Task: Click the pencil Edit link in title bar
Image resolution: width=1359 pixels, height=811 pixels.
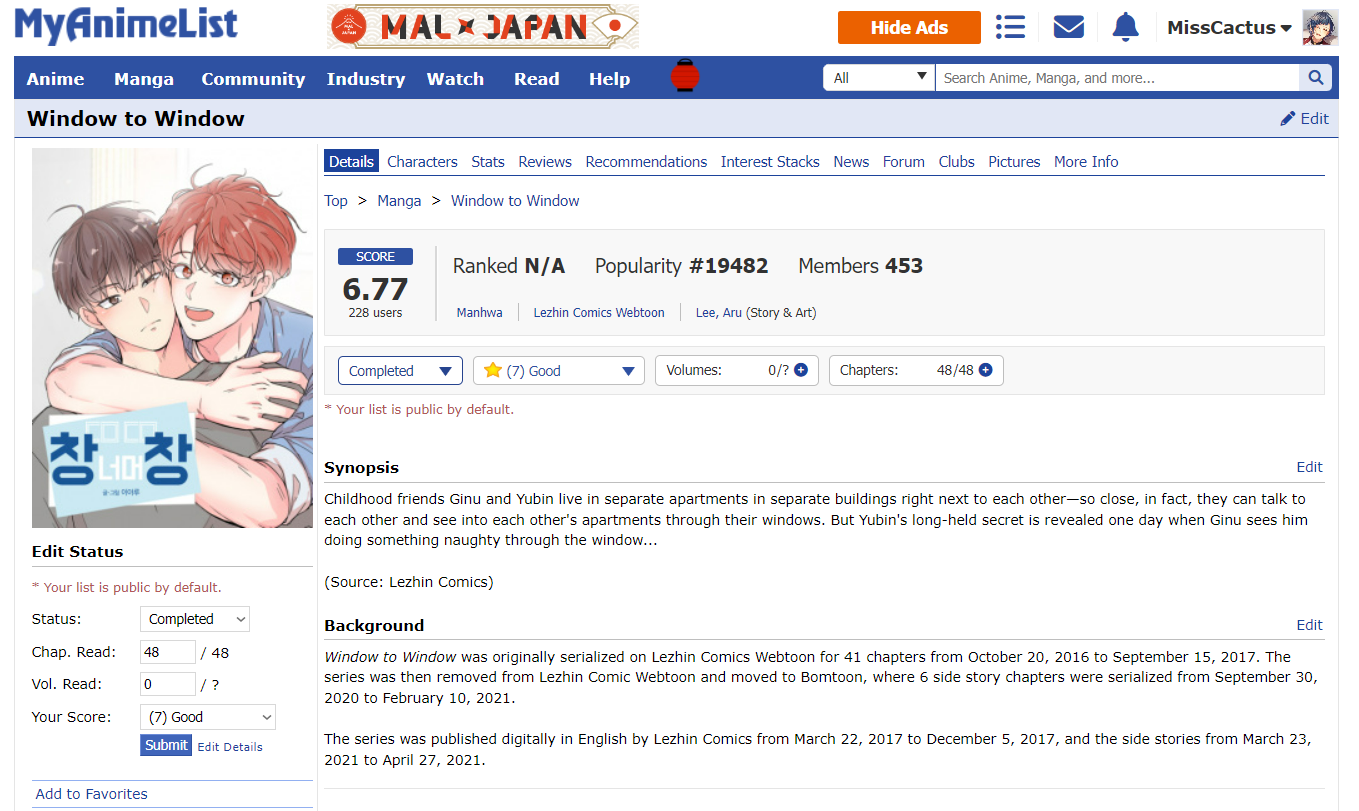Action: 1305,118
